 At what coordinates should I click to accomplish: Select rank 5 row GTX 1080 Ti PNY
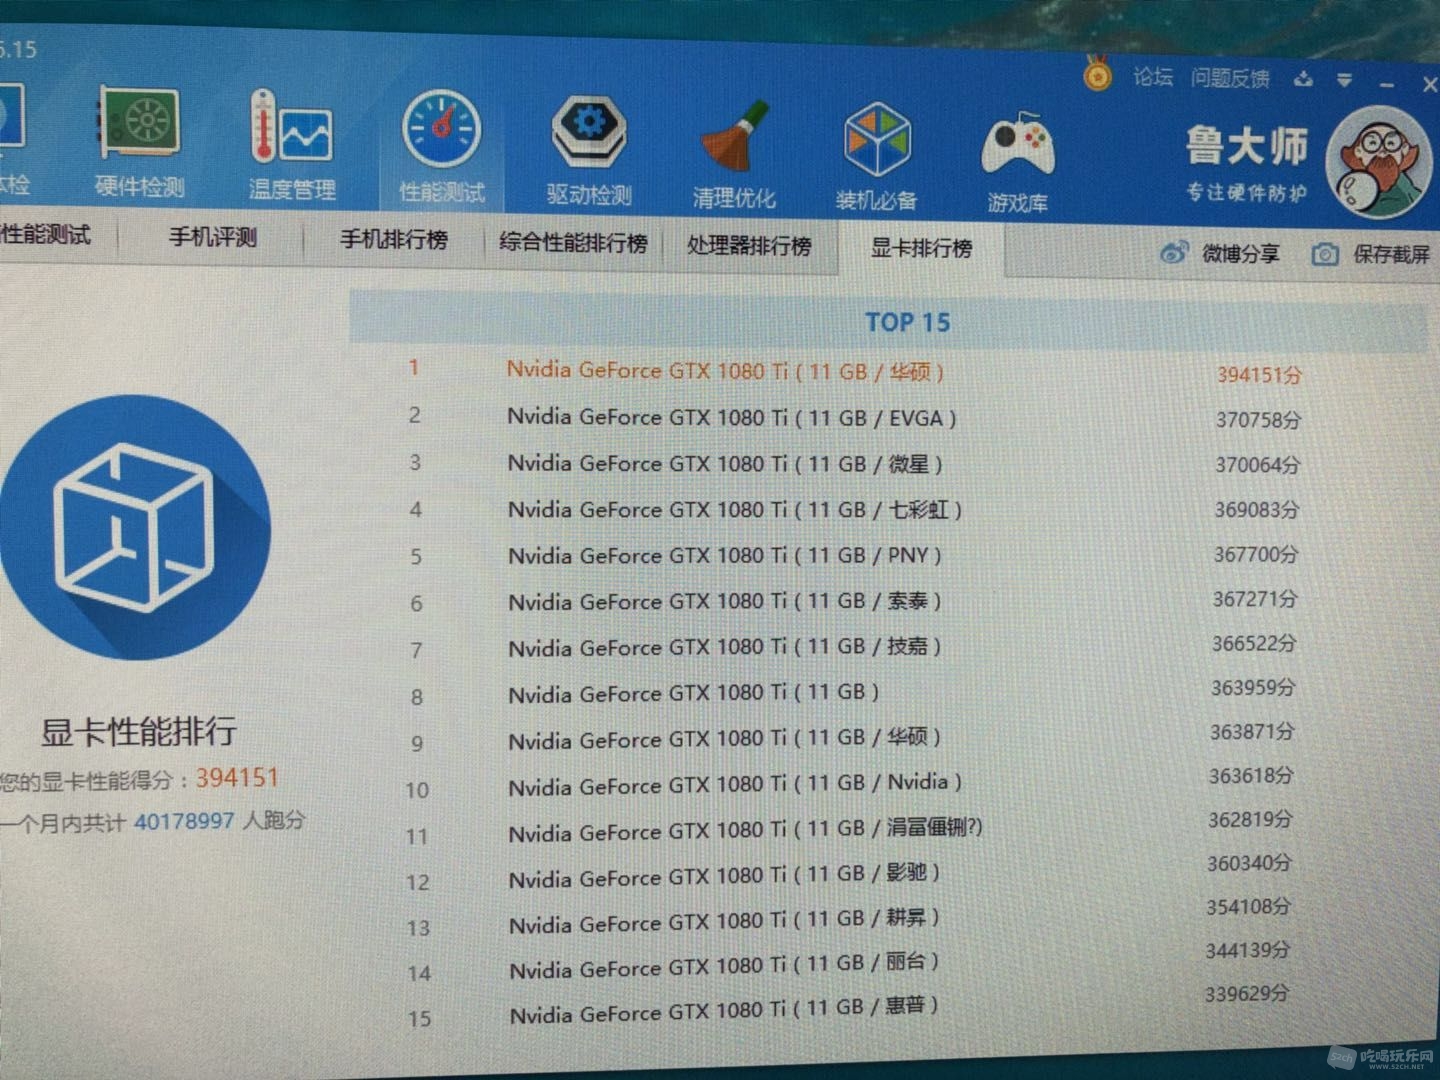856,556
